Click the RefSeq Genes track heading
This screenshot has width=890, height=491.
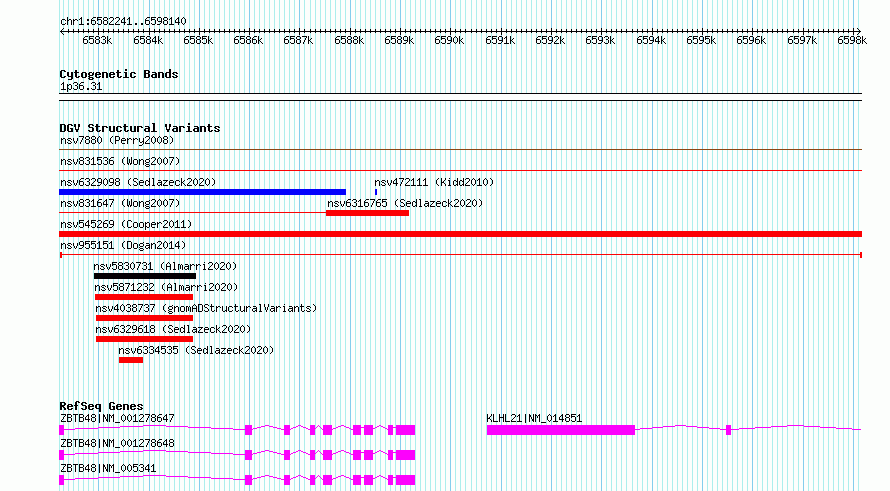tap(101, 406)
